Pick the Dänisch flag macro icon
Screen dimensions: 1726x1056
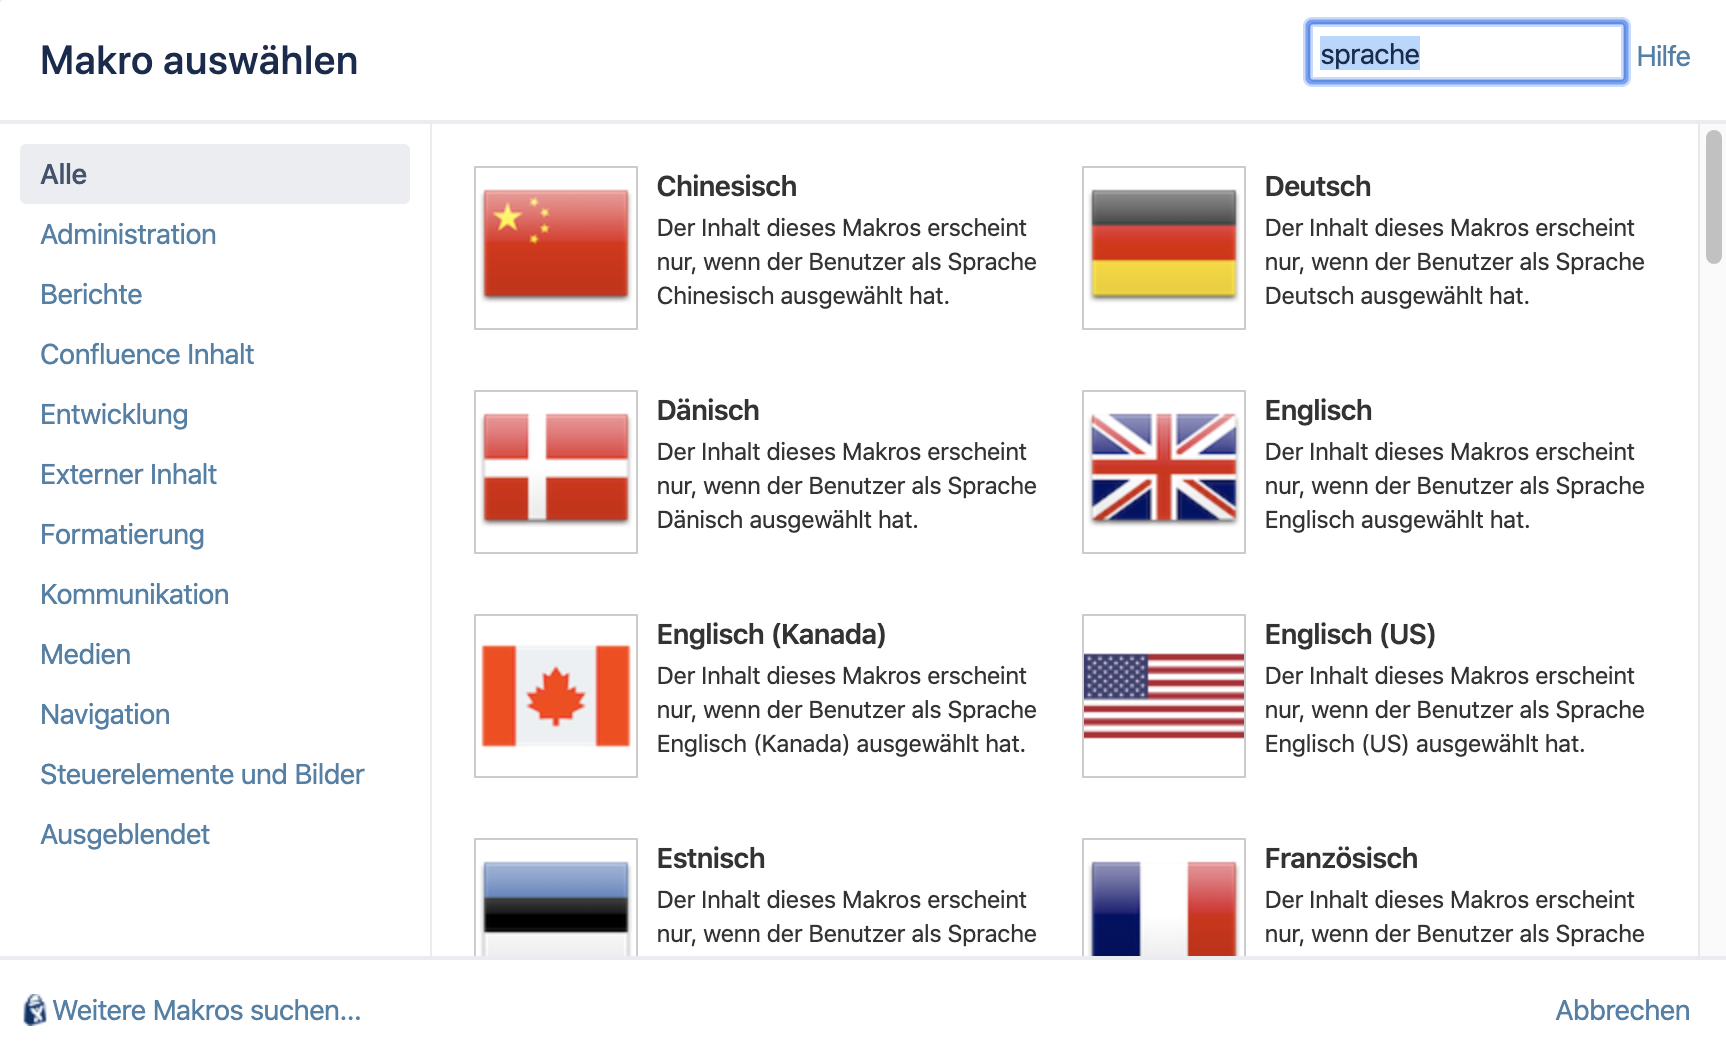pyautogui.click(x=556, y=471)
